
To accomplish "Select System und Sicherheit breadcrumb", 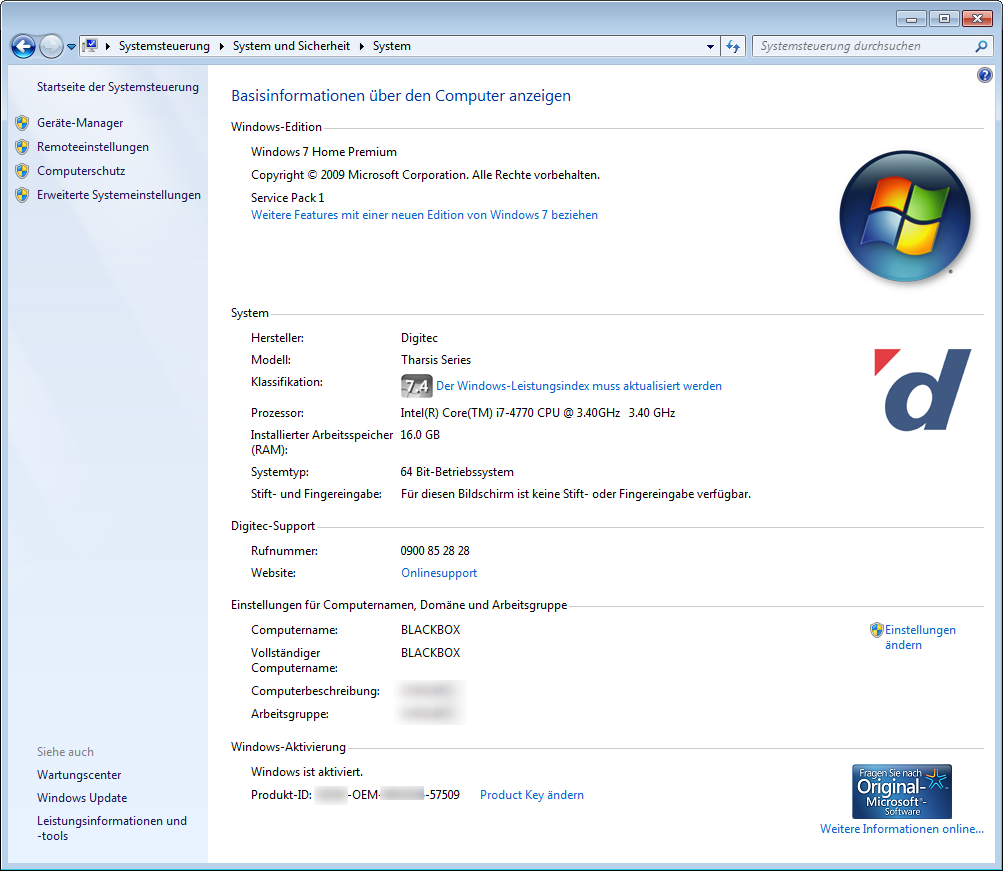I will pyautogui.click(x=291, y=46).
